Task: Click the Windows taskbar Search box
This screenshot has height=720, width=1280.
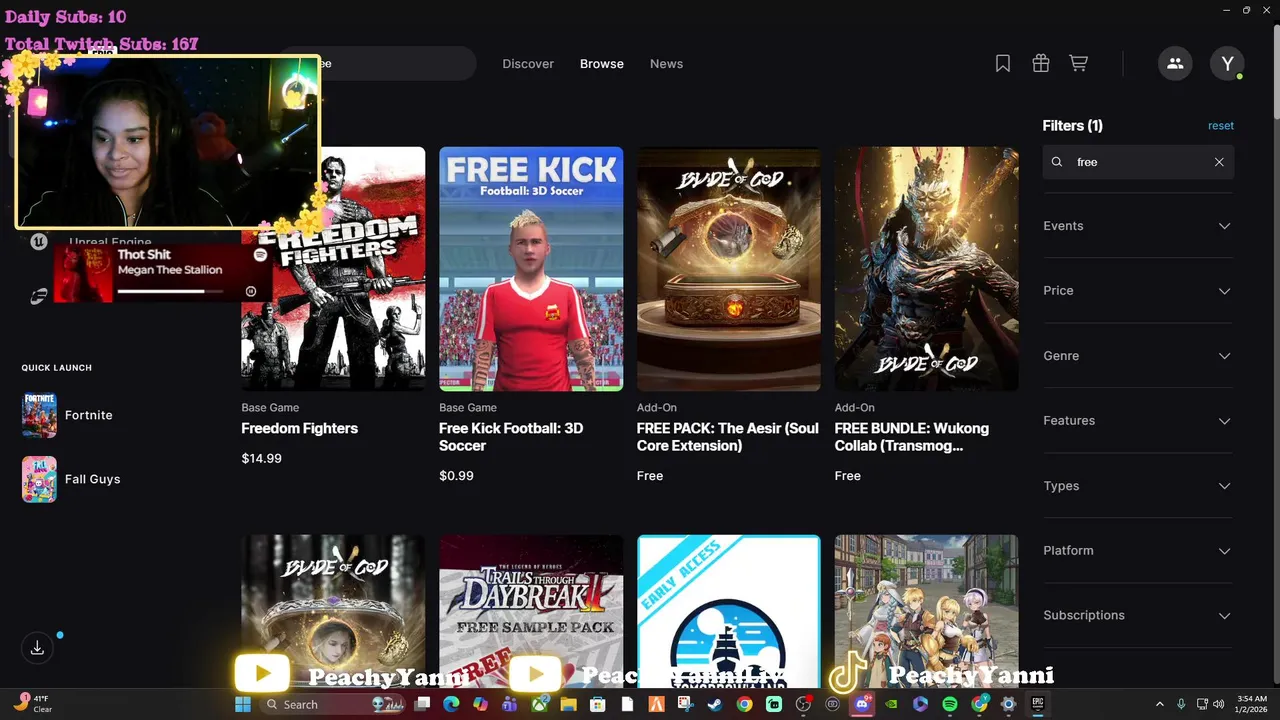Action: (333, 704)
